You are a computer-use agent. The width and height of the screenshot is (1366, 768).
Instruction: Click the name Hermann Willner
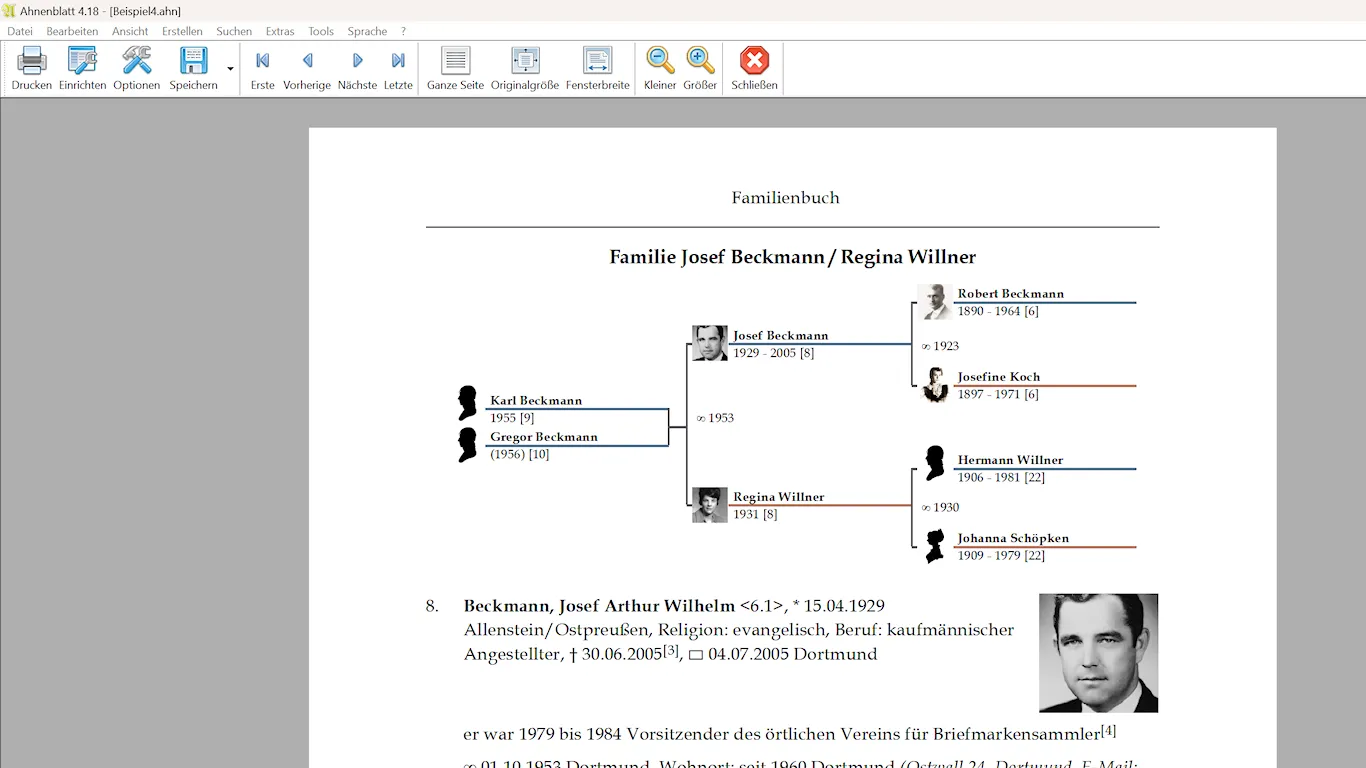click(1011, 460)
